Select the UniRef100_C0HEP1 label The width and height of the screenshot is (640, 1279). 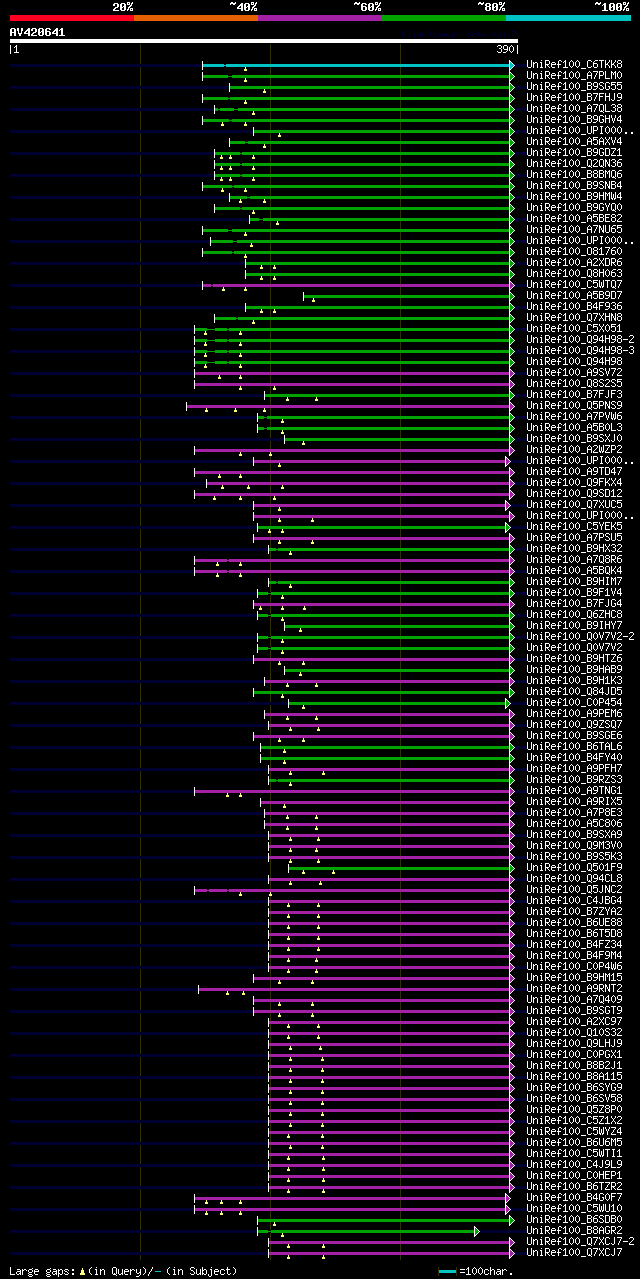point(572,1175)
